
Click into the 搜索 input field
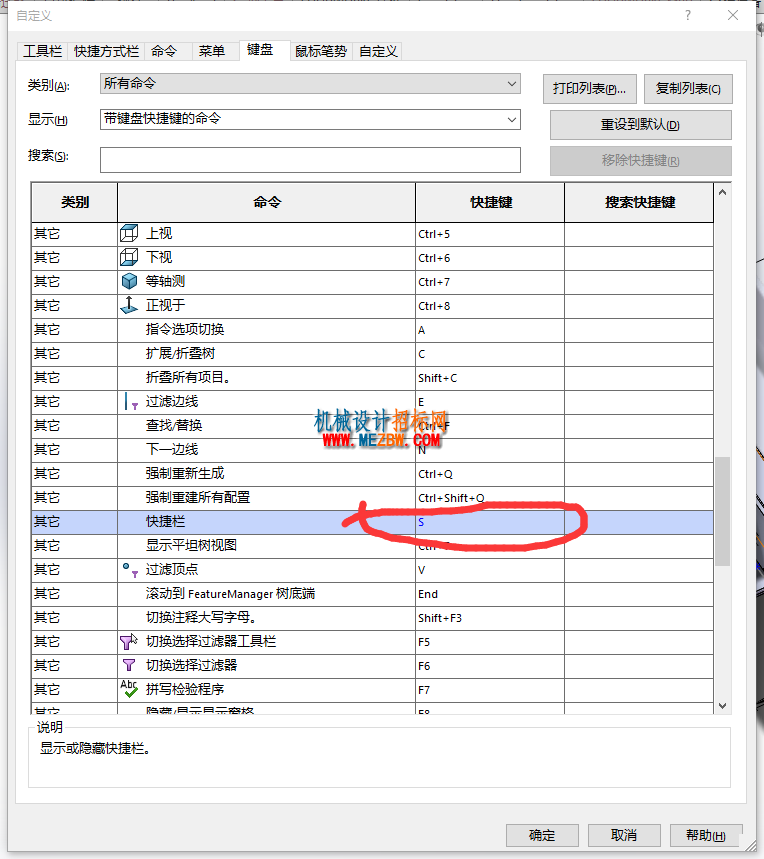click(310, 160)
